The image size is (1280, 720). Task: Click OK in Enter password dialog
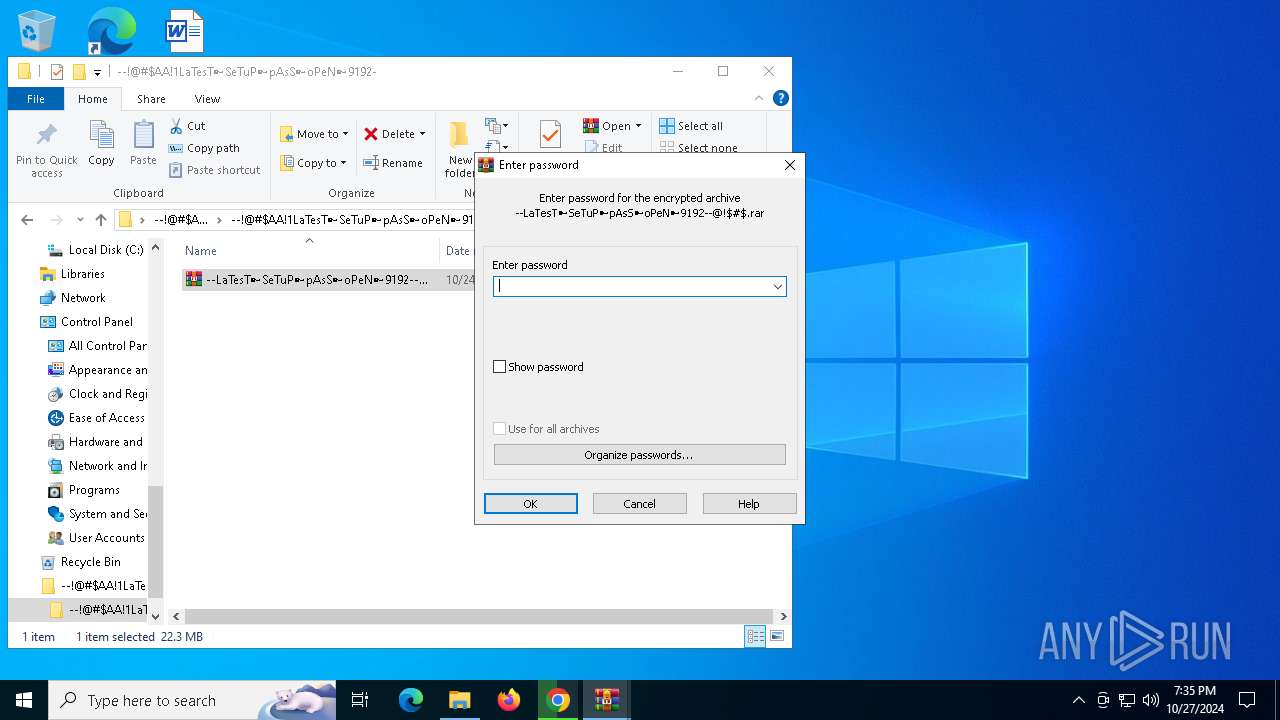(531, 504)
